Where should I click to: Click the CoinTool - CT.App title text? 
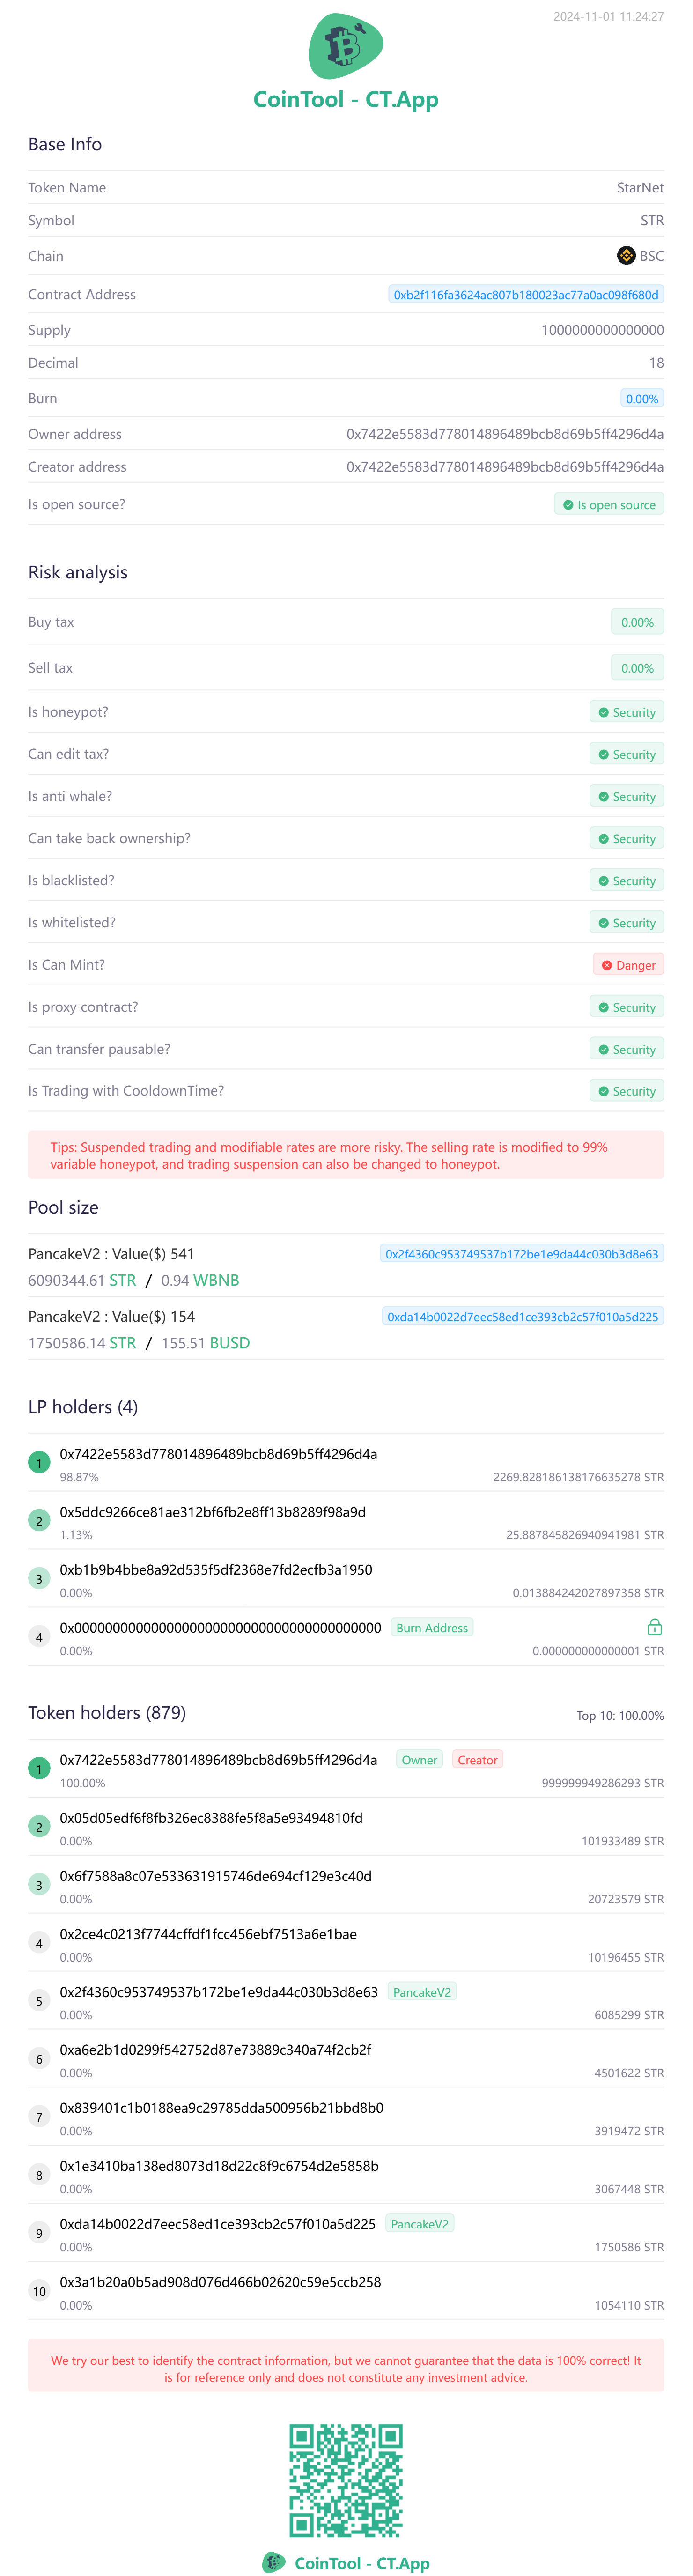point(345,99)
